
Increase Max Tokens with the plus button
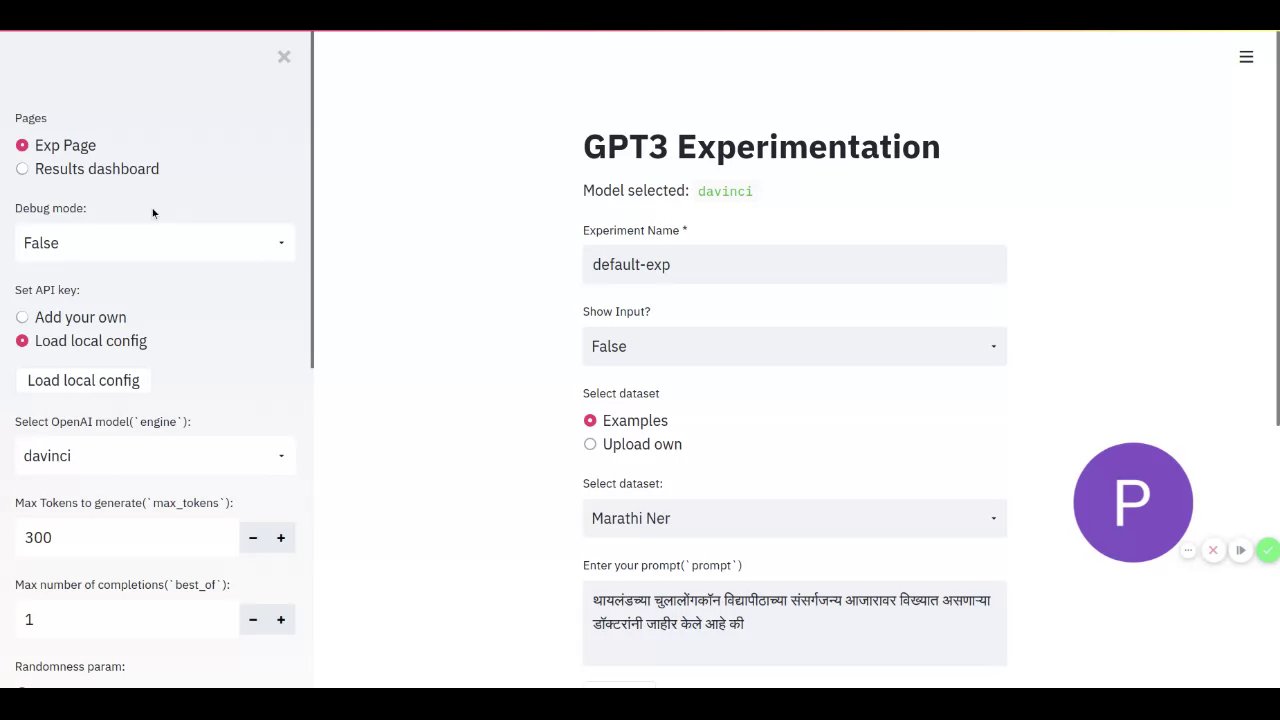pos(281,538)
